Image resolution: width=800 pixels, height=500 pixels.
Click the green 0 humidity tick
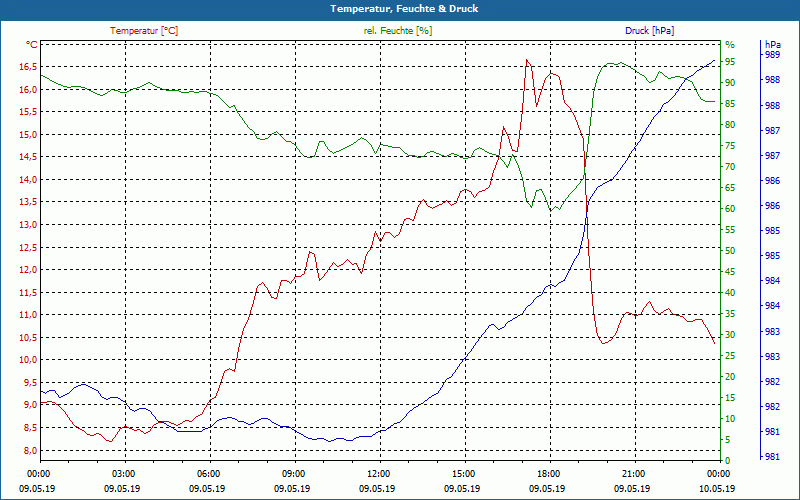pyautogui.click(x=728, y=461)
